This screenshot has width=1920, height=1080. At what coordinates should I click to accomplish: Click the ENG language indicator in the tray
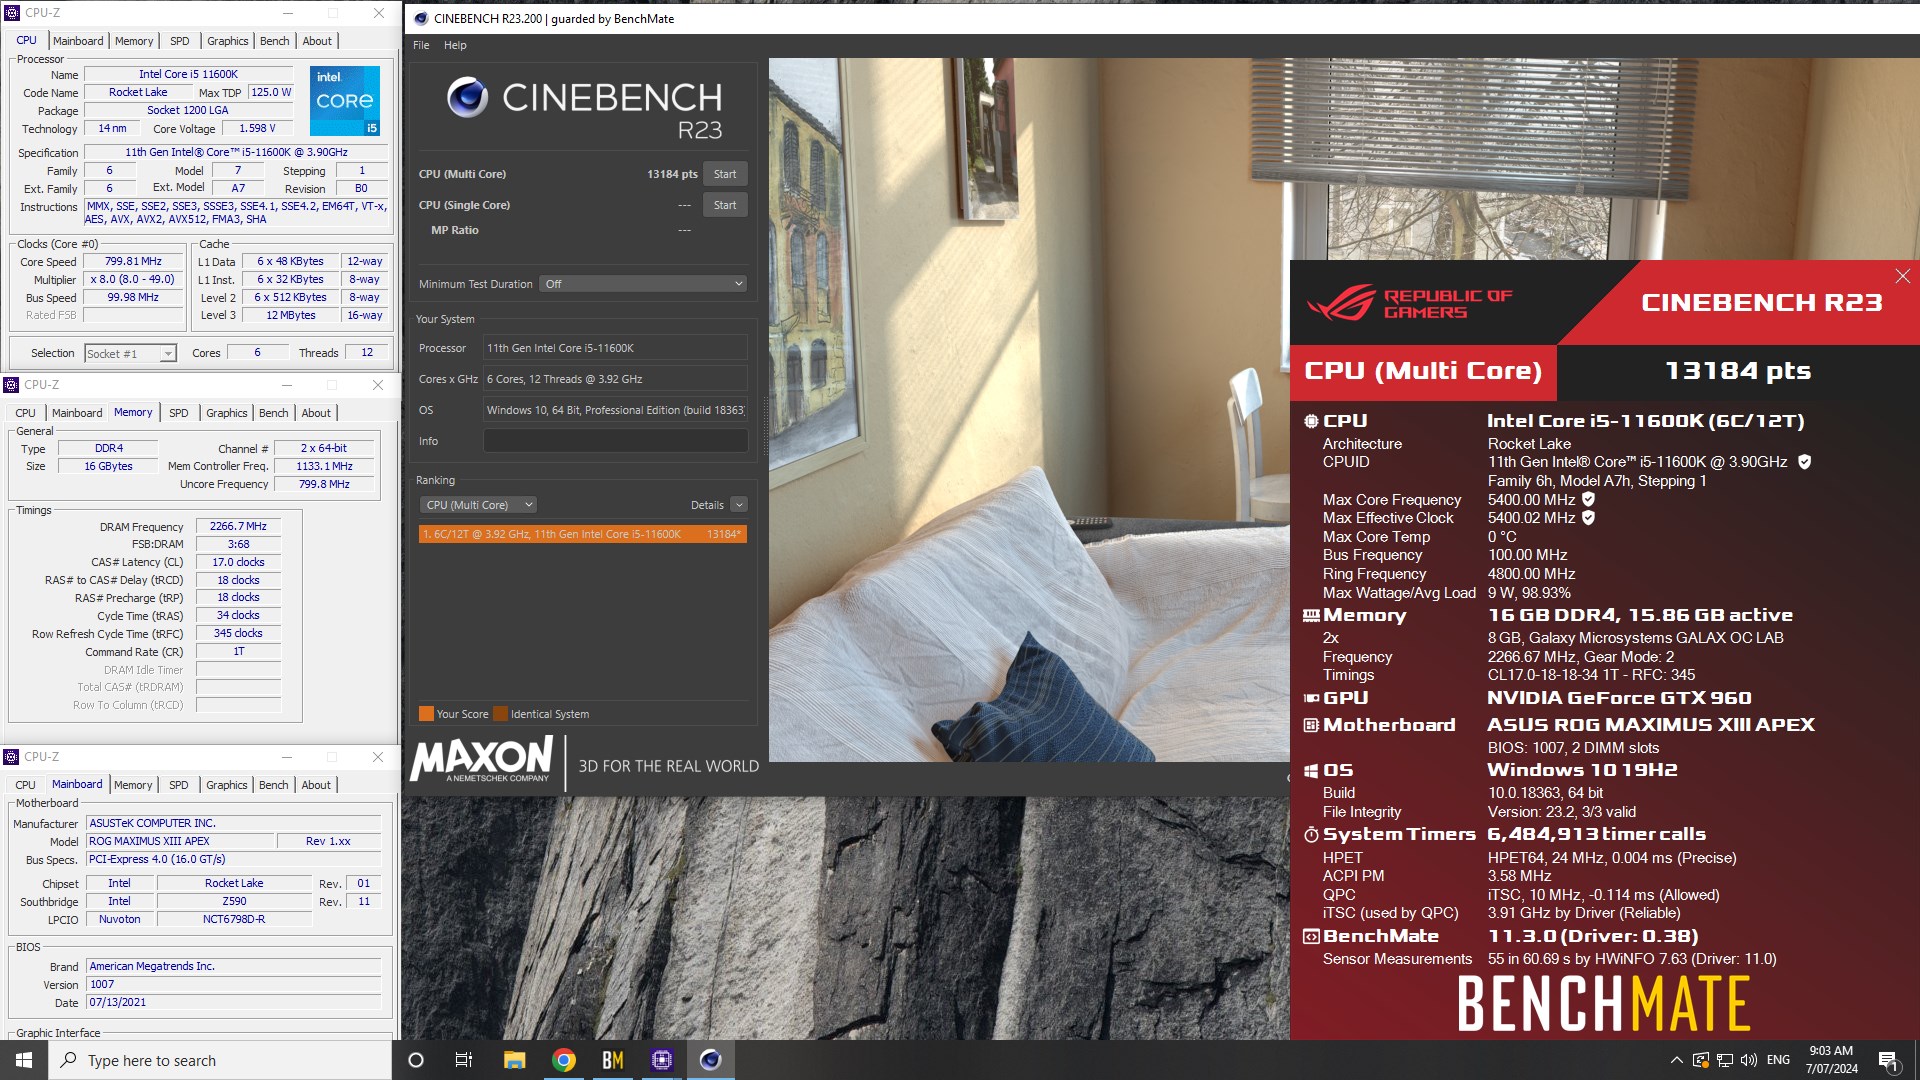point(1778,1060)
